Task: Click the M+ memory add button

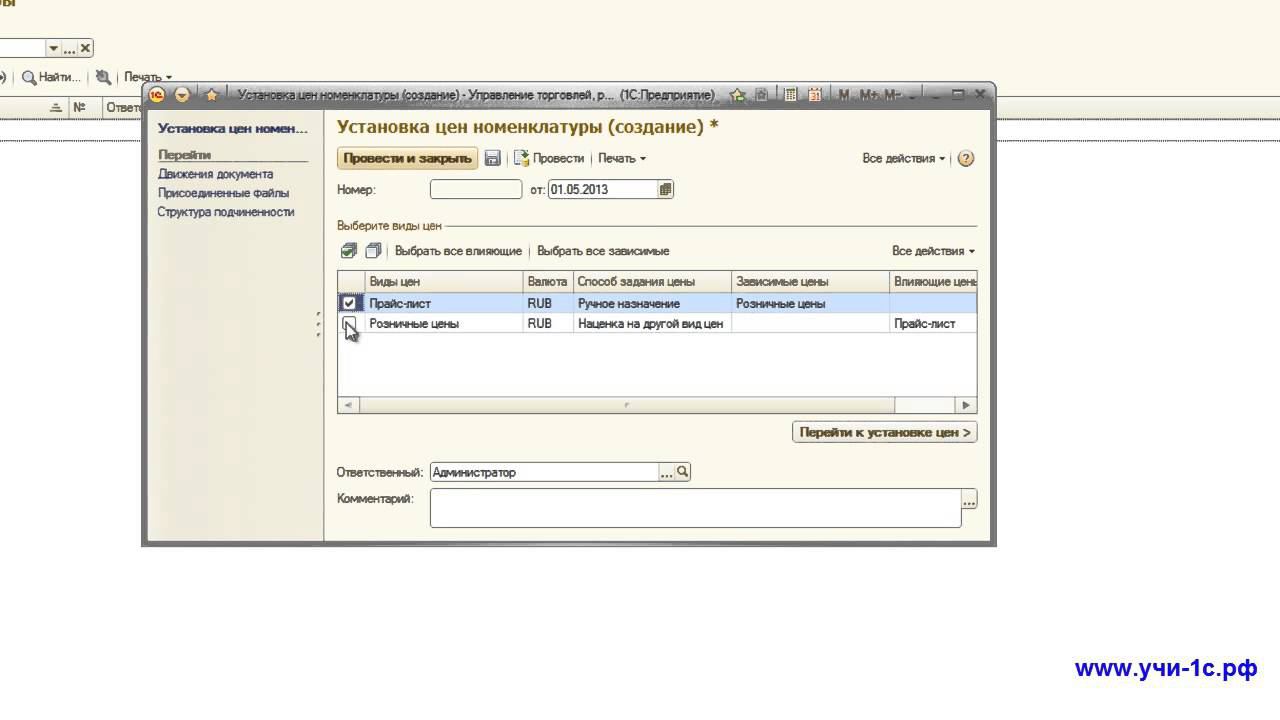Action: (867, 95)
